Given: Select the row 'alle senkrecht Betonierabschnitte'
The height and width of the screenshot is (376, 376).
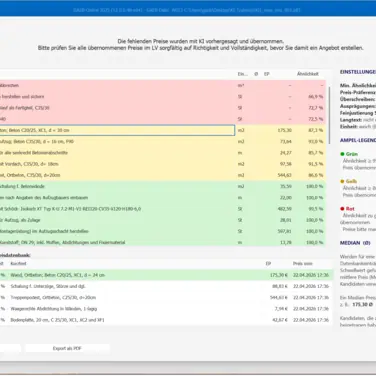Looking at the screenshot, I should click(163, 153).
